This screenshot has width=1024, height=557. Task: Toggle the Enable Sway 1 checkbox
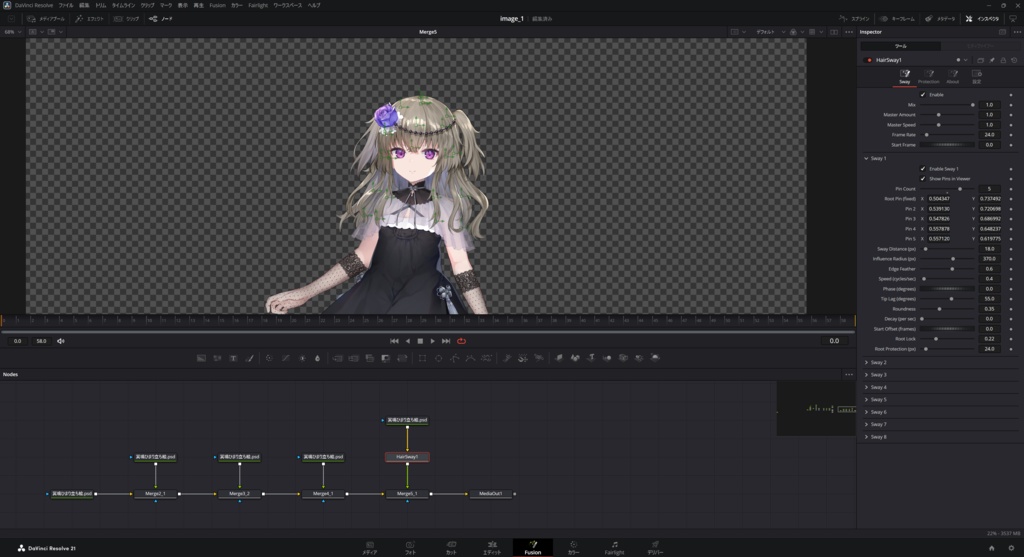(x=923, y=168)
